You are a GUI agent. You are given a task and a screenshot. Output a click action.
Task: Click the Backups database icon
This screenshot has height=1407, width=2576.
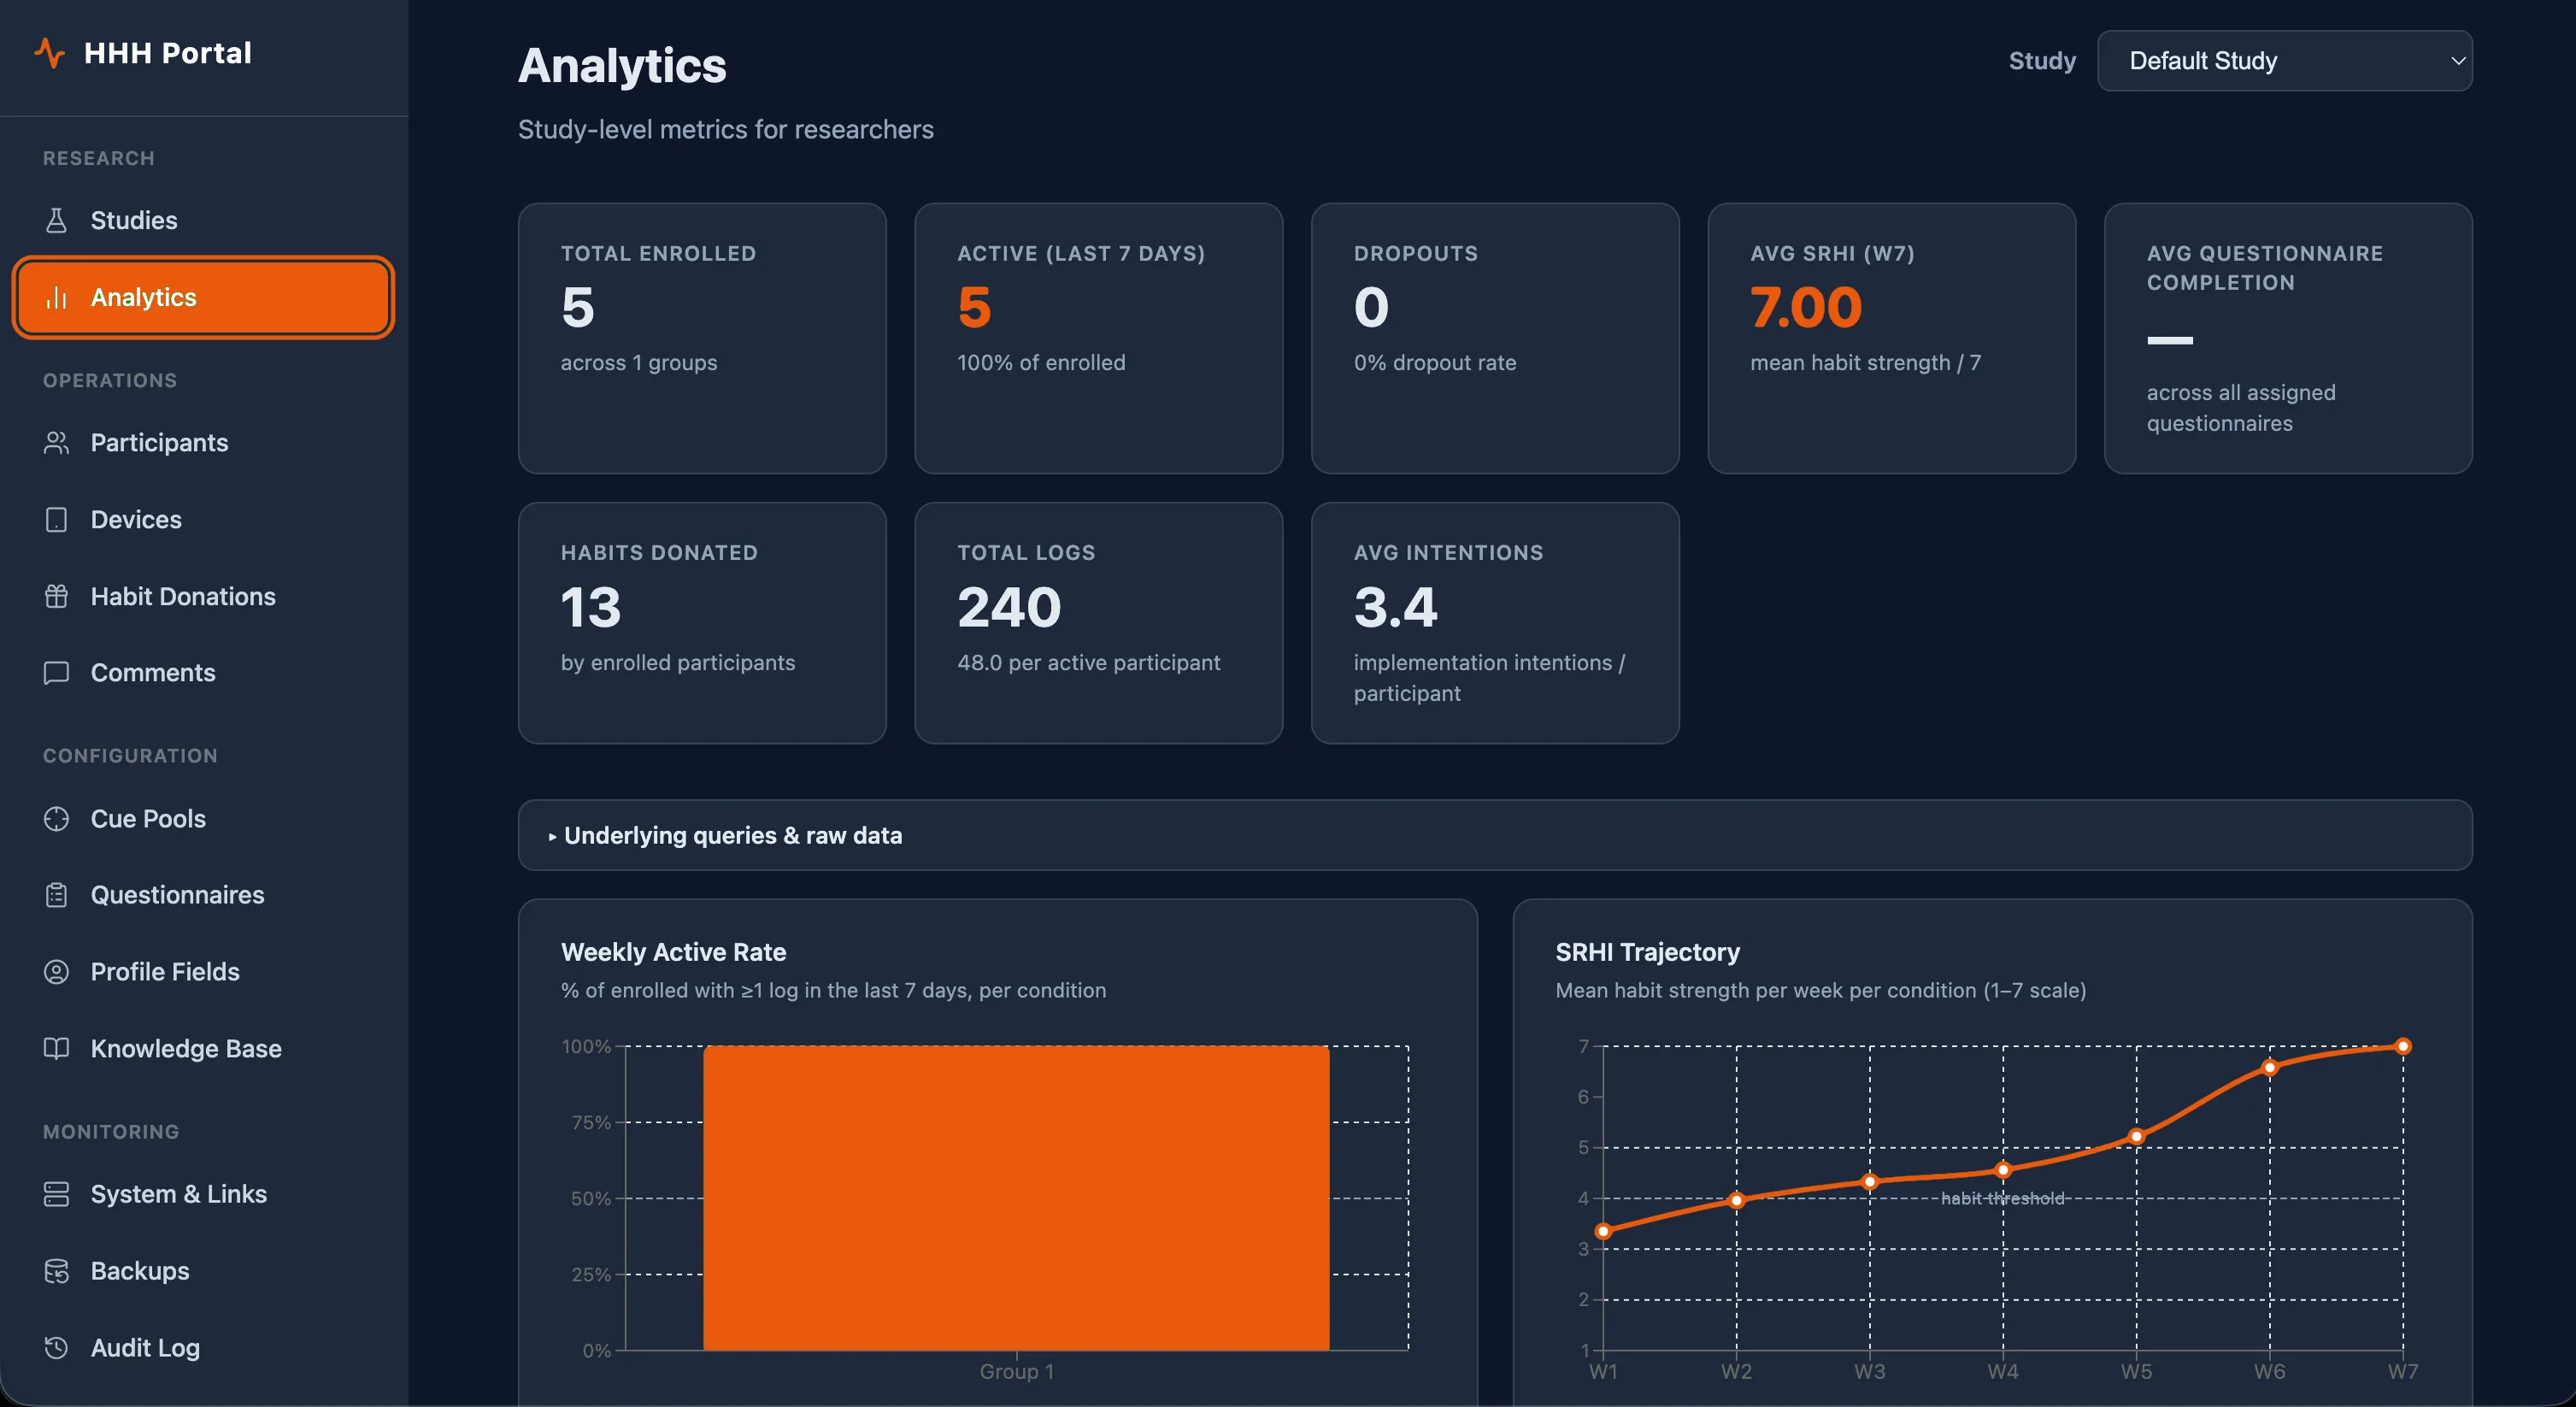pyautogui.click(x=57, y=1271)
